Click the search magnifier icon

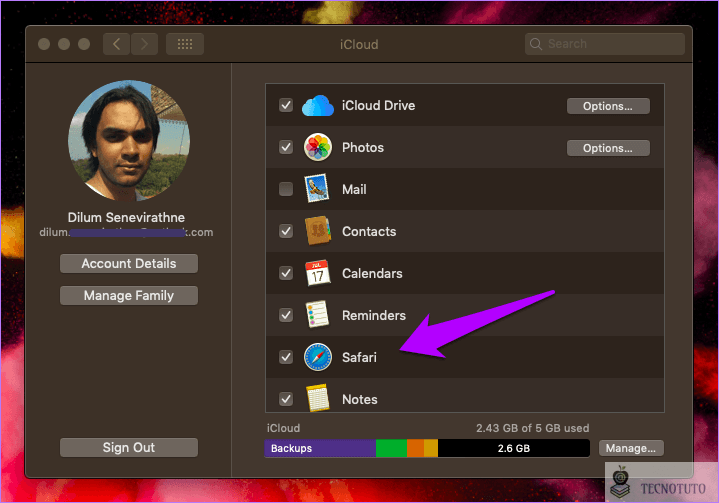536,44
